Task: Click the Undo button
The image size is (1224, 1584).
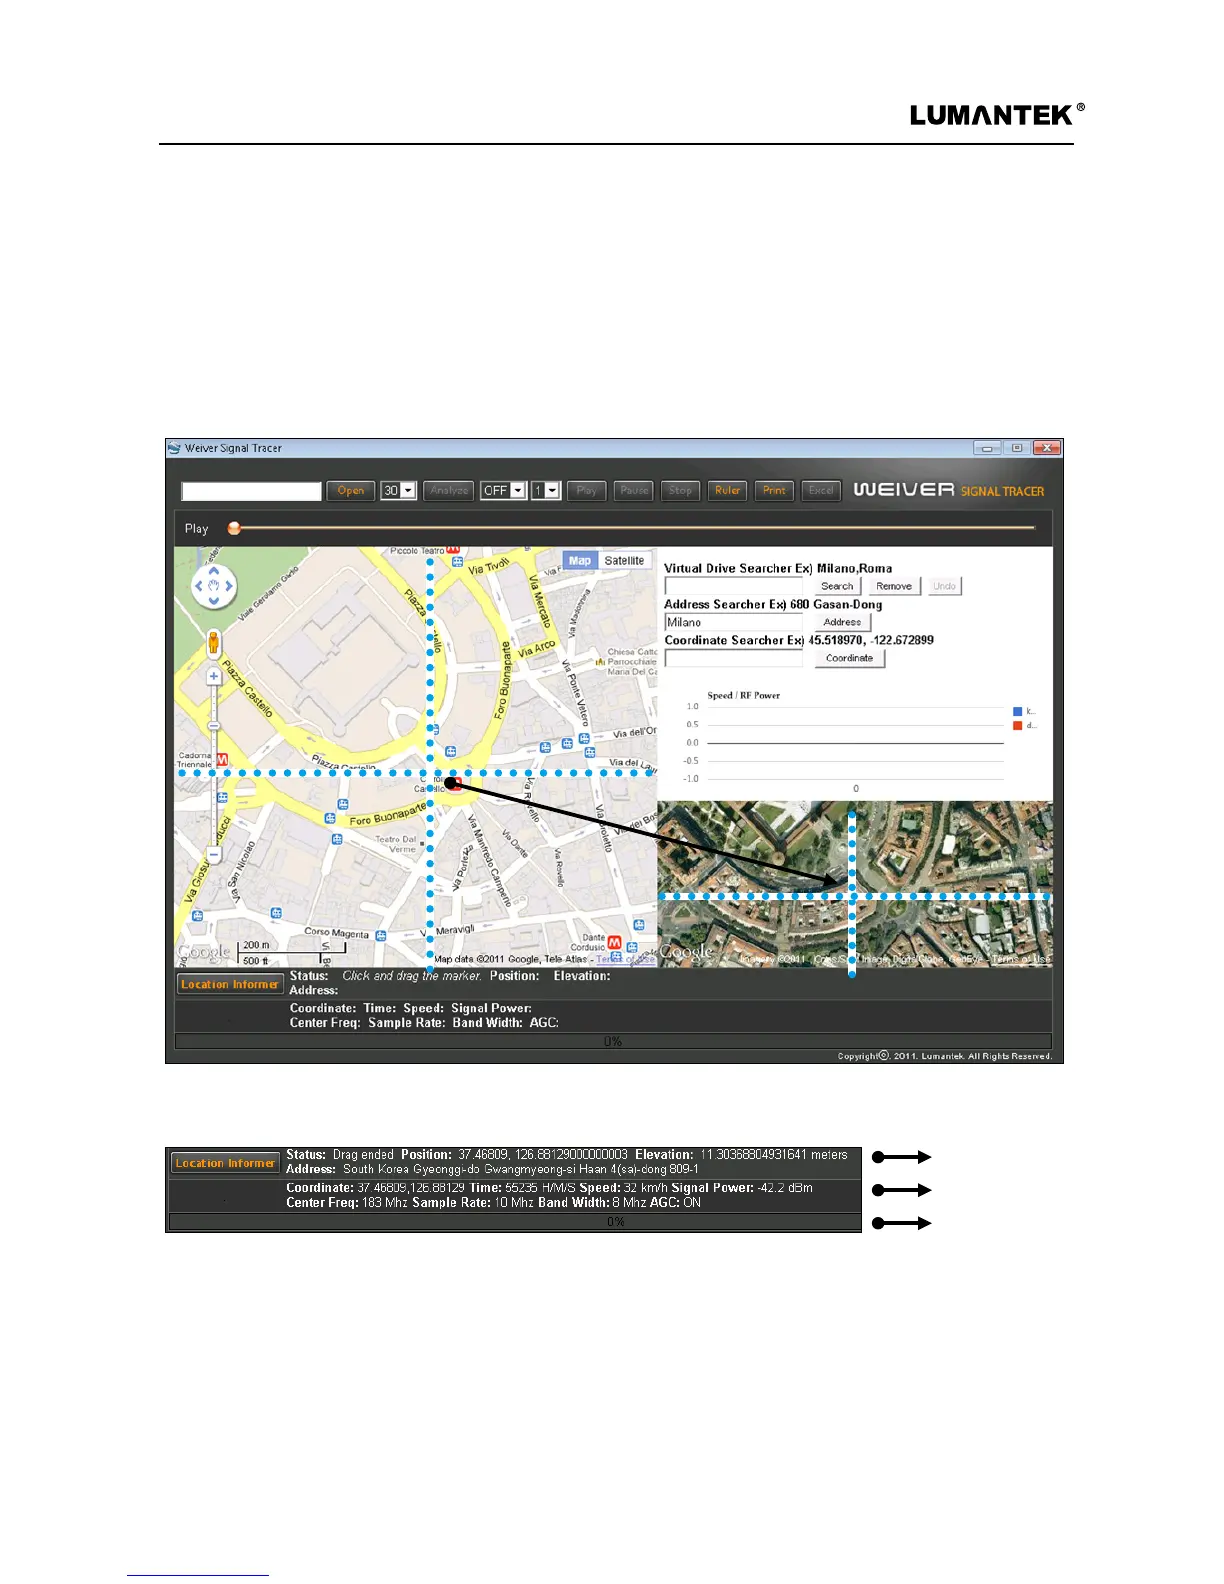Action: click(x=944, y=586)
